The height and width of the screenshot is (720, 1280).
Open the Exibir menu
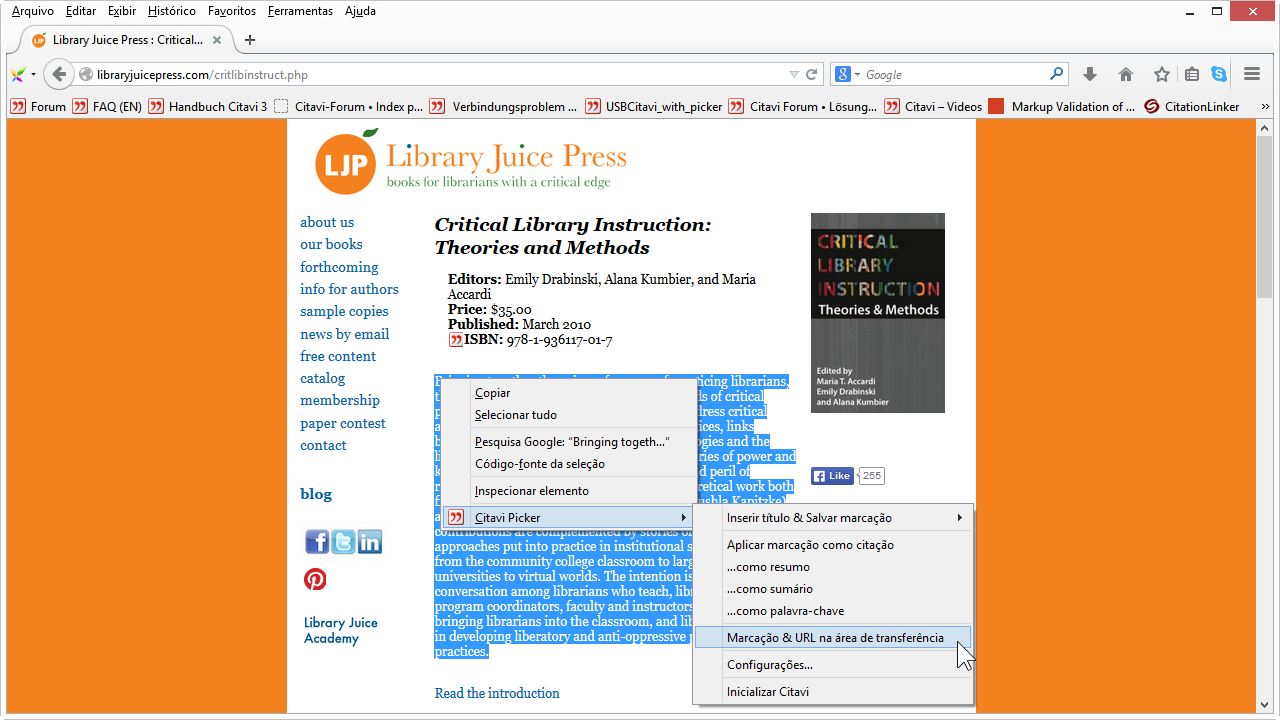tap(122, 11)
